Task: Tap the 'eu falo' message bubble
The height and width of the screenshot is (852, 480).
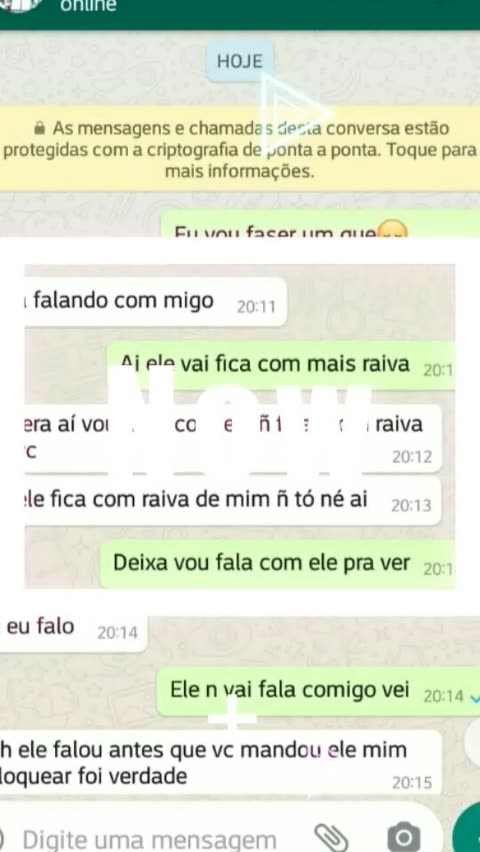Action: point(73,629)
